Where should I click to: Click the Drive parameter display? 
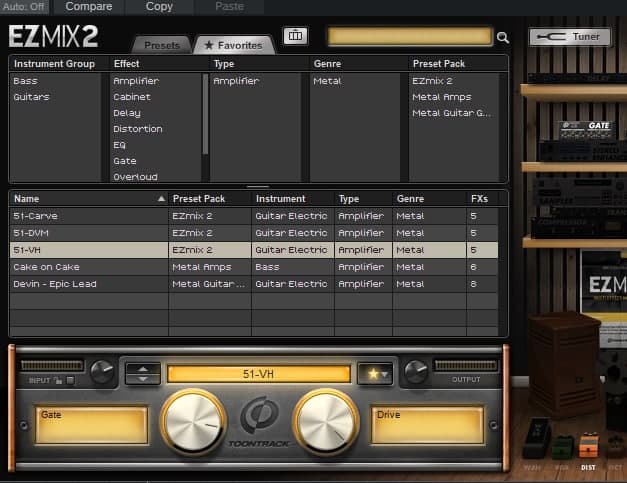[x=427, y=425]
